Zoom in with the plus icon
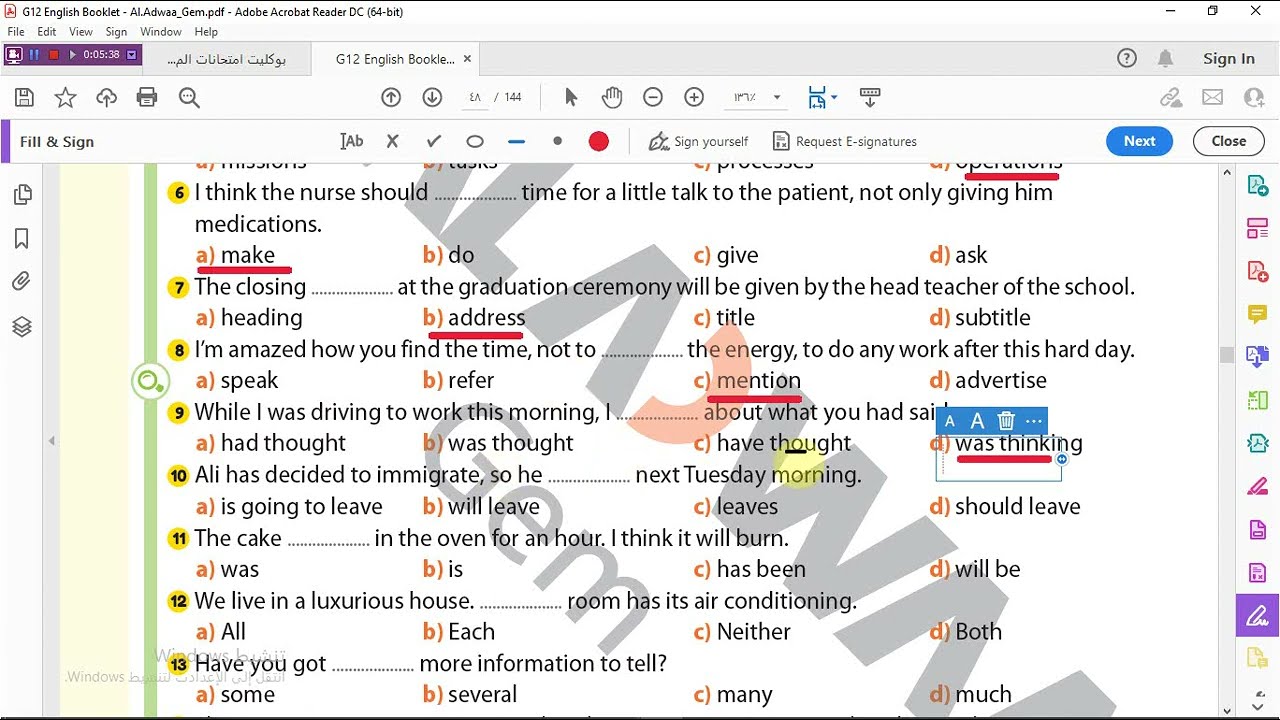 [694, 97]
